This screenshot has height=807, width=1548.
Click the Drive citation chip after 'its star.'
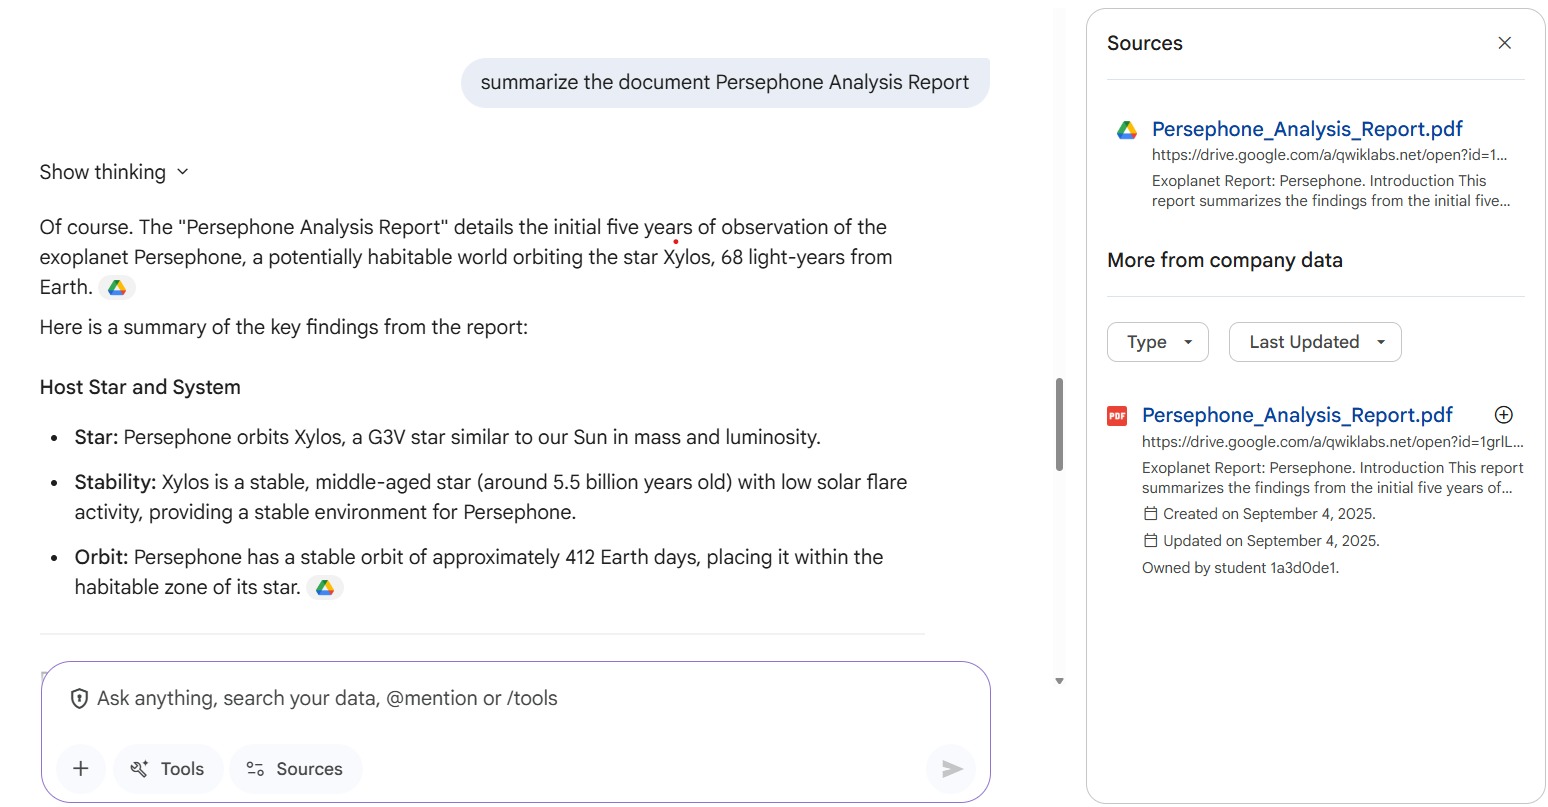coord(325,588)
